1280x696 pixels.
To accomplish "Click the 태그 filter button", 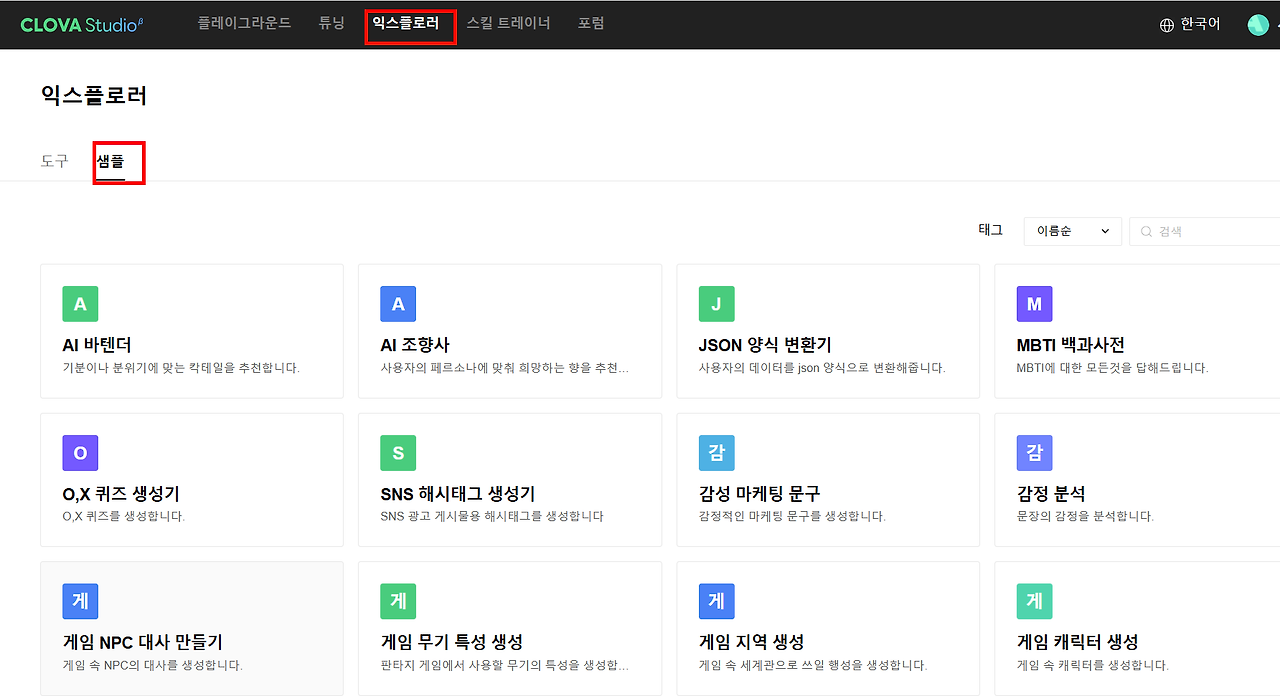I will (x=990, y=230).
